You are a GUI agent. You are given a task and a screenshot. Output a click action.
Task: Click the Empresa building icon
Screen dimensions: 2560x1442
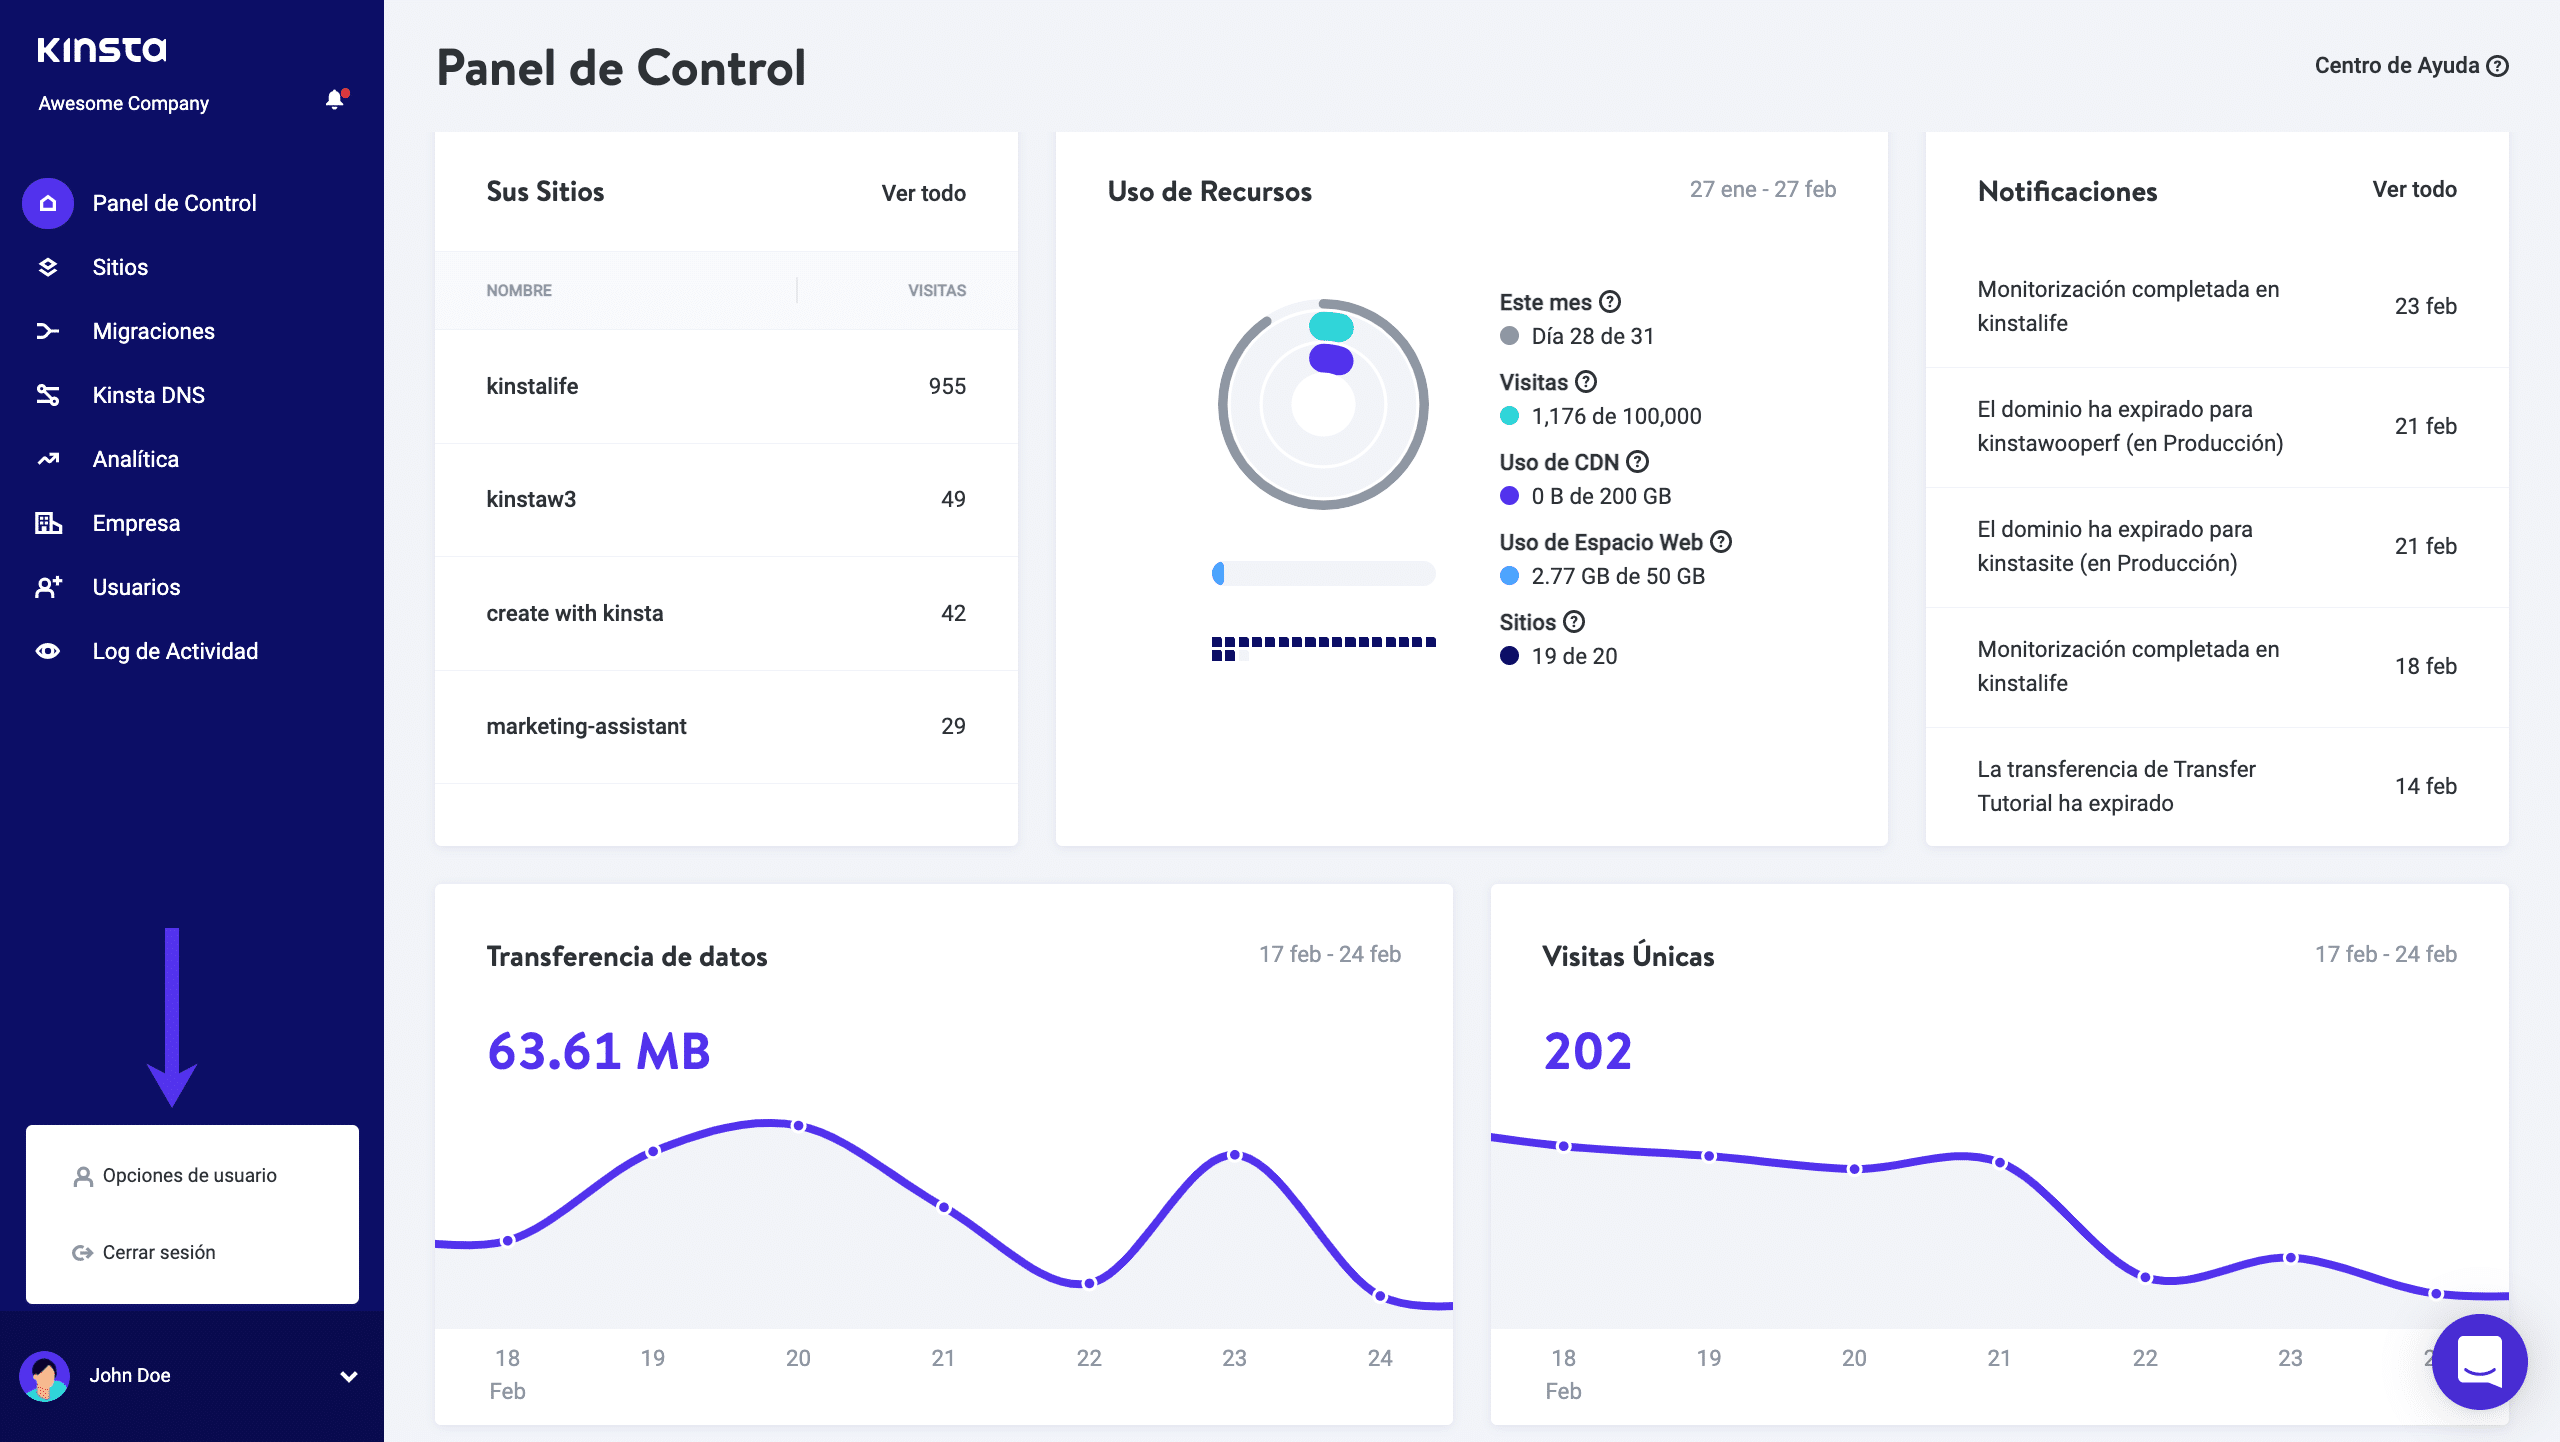point(47,523)
